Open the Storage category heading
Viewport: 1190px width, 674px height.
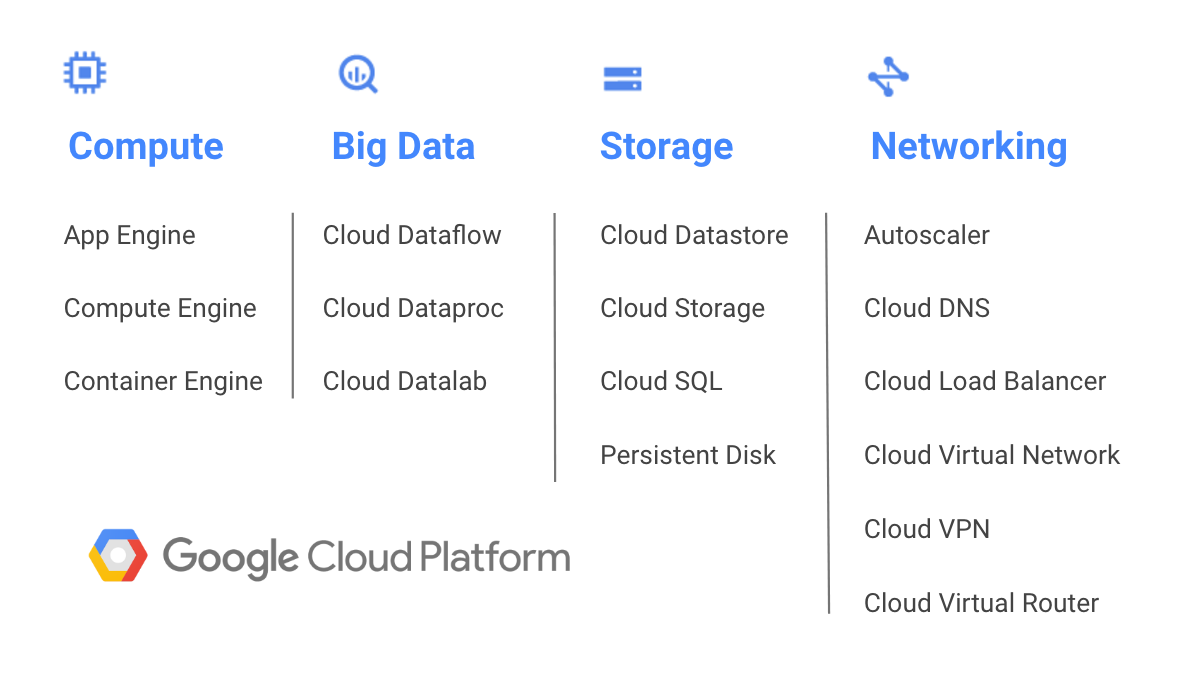pyautogui.click(x=666, y=146)
